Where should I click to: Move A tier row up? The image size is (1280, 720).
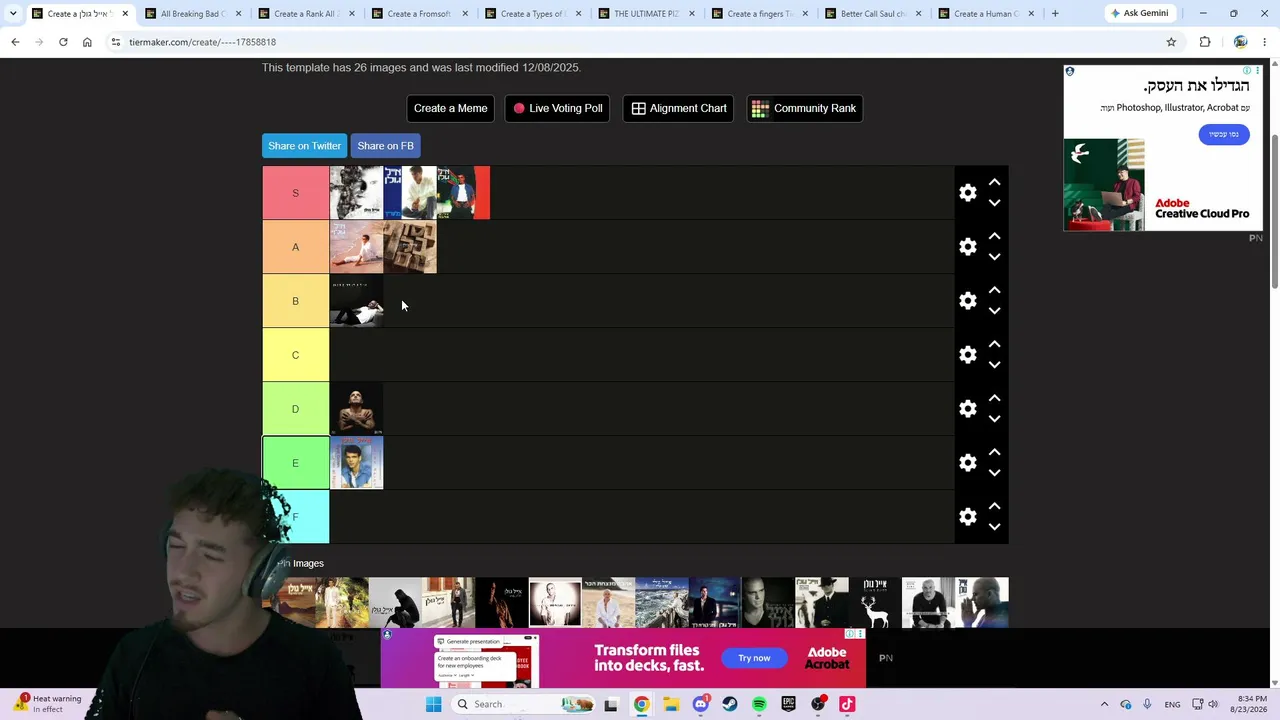coord(994,237)
